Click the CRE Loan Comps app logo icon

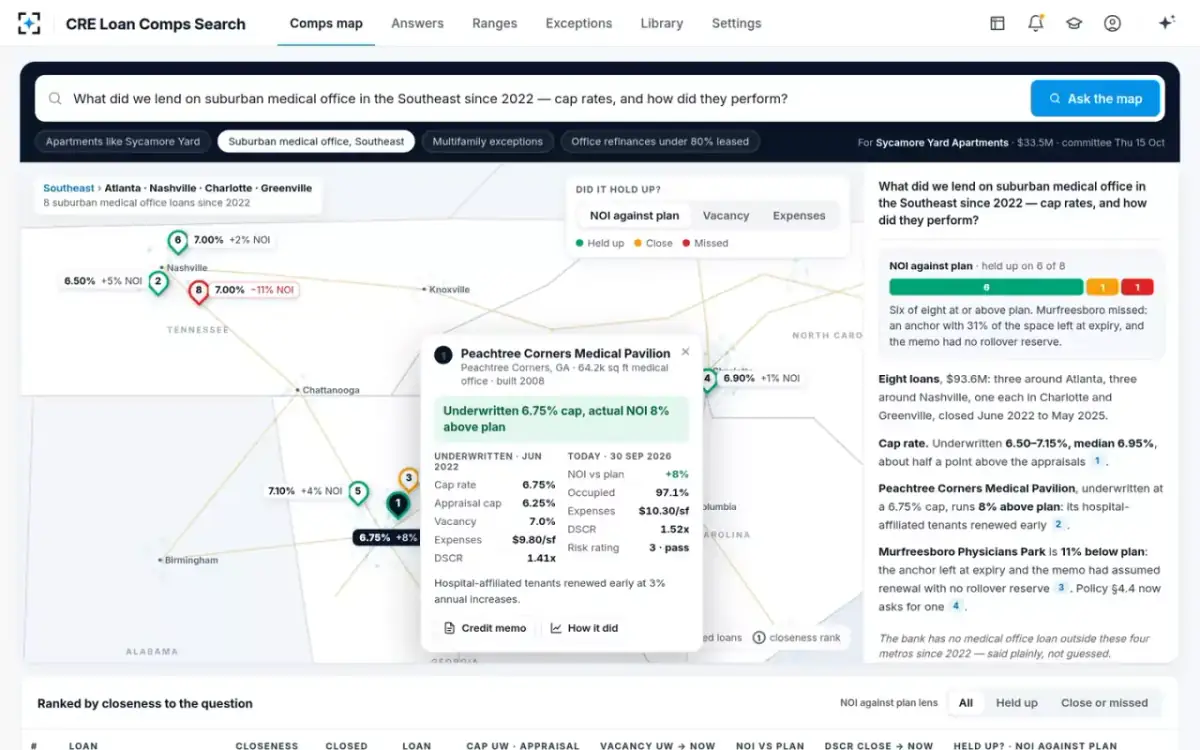point(30,23)
